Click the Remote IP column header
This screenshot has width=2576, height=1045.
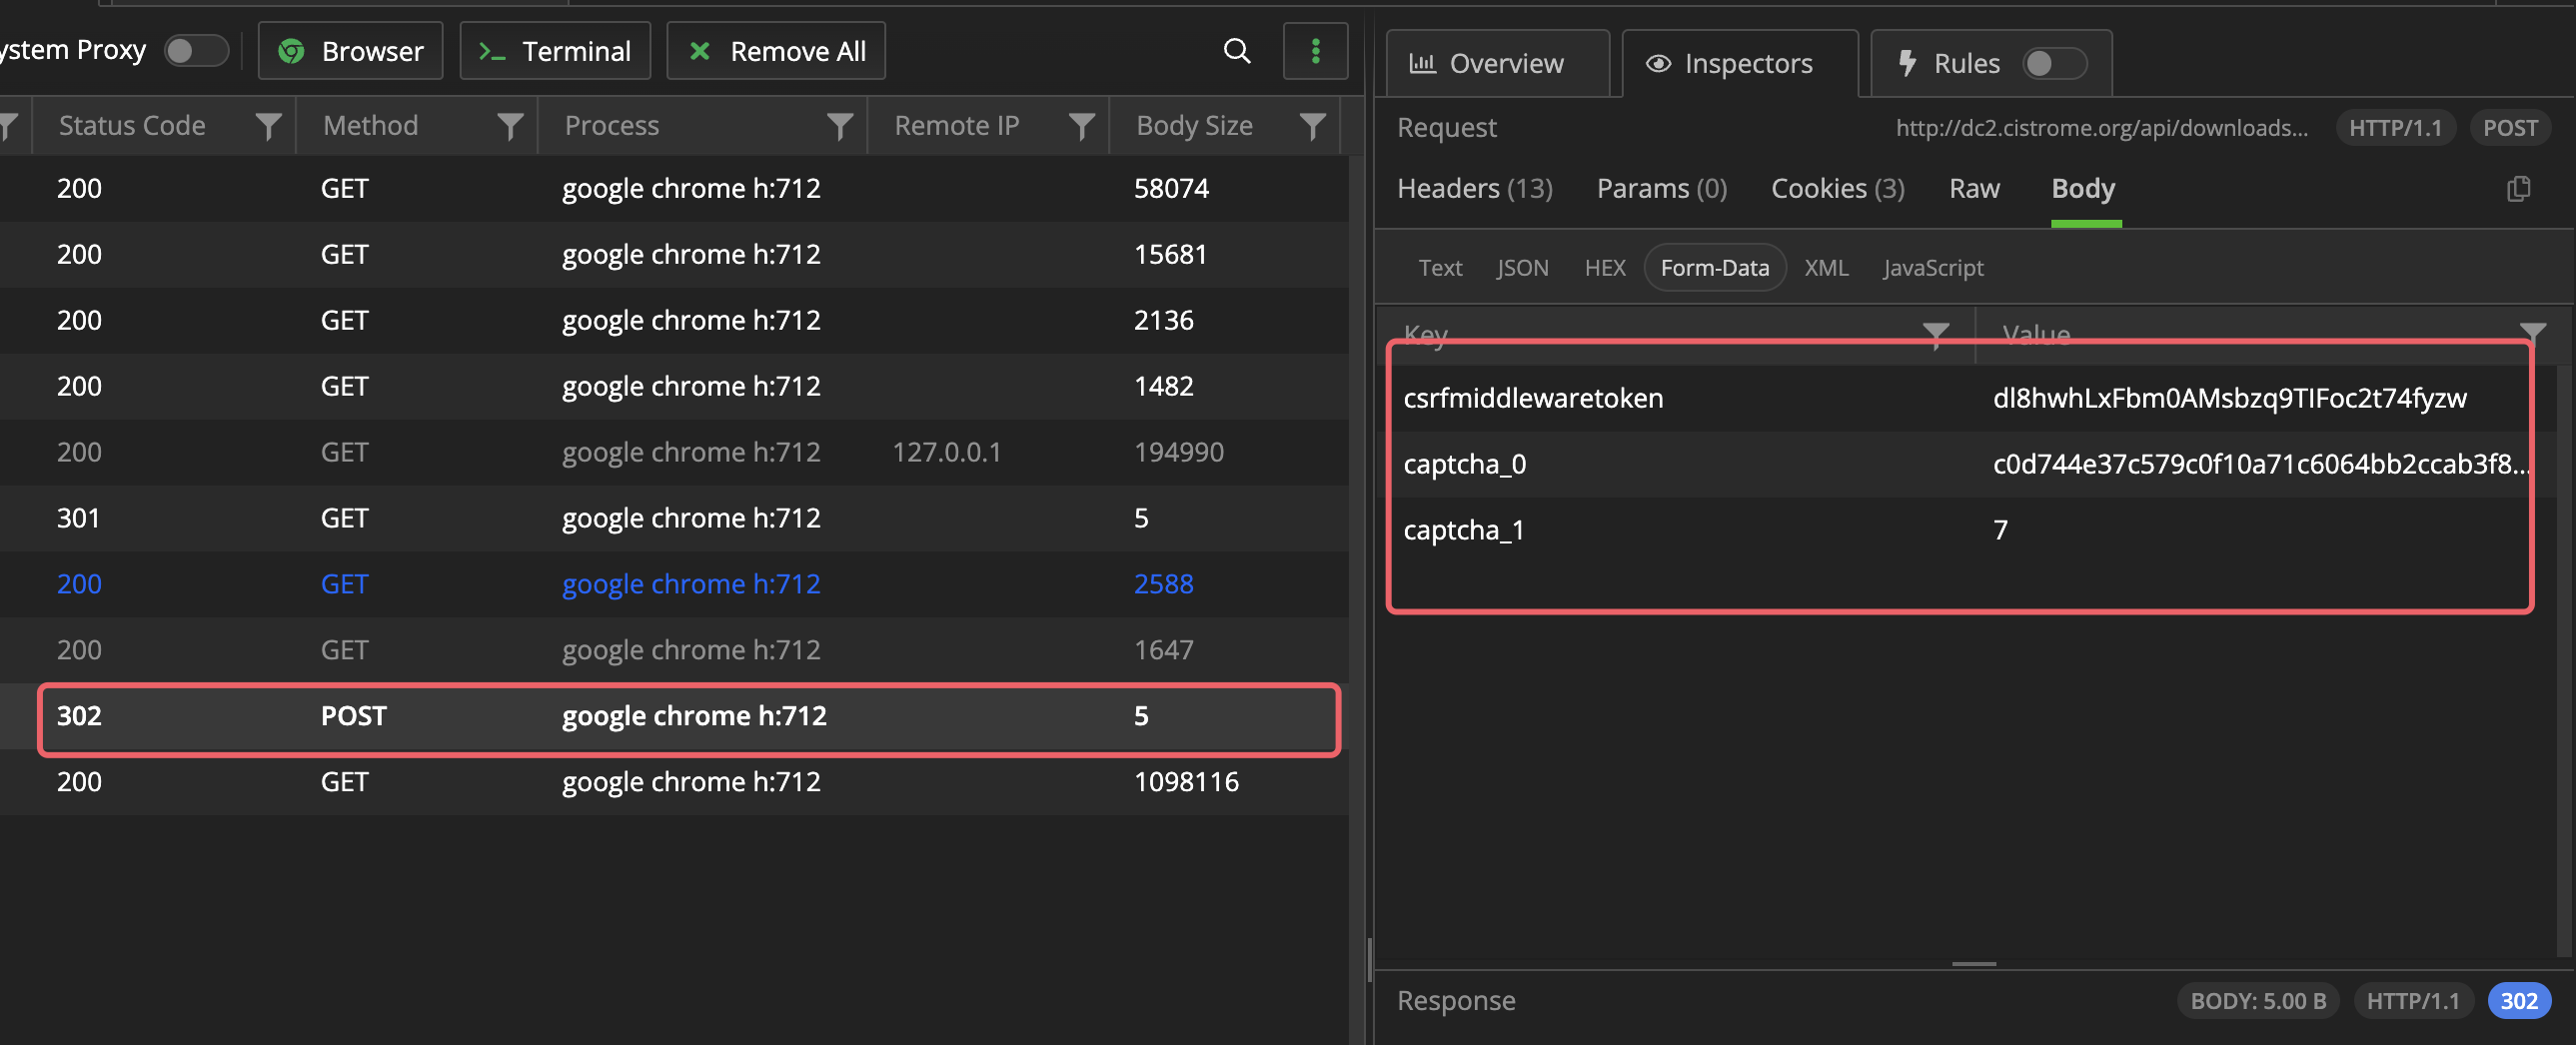[956, 126]
